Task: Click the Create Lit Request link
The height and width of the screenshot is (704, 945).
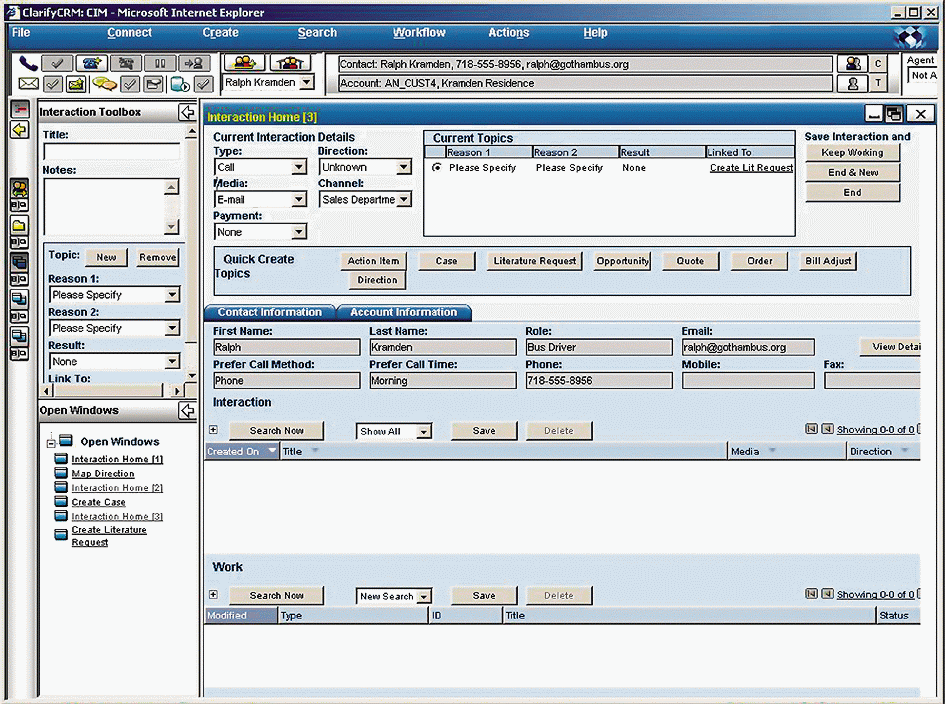Action: click(751, 168)
